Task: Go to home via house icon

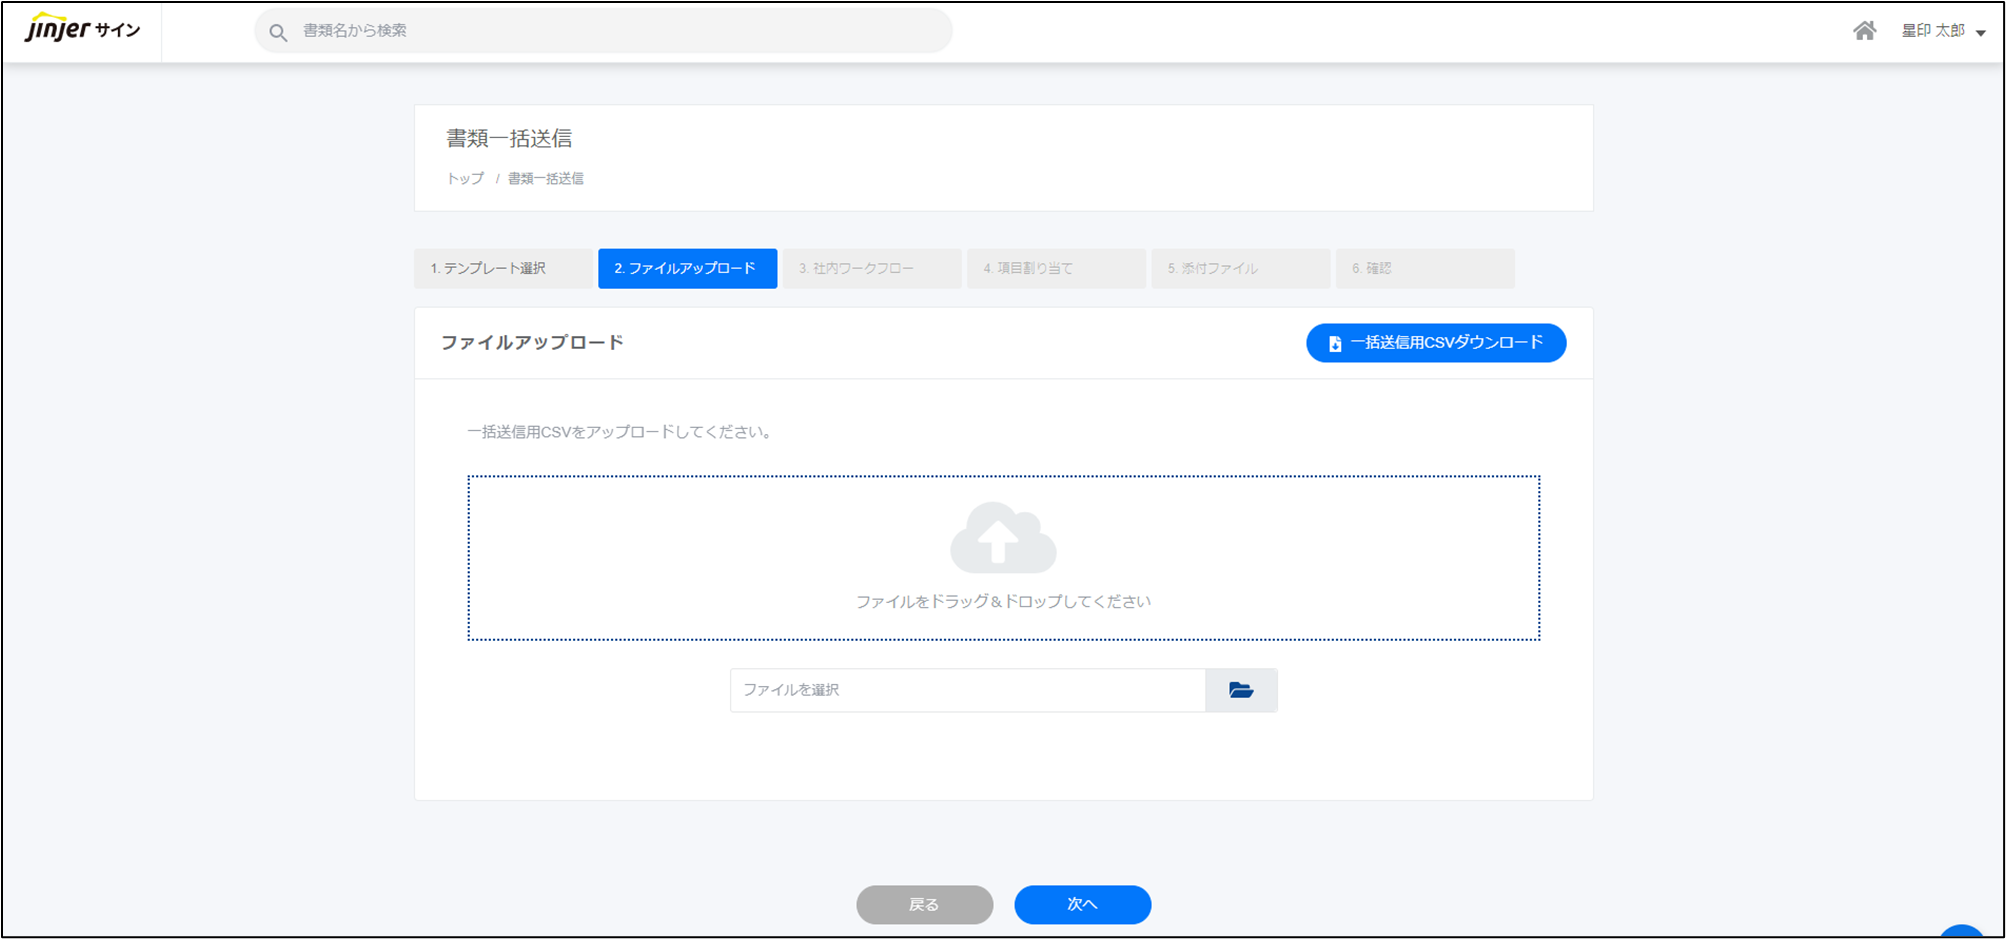Action: (1864, 31)
